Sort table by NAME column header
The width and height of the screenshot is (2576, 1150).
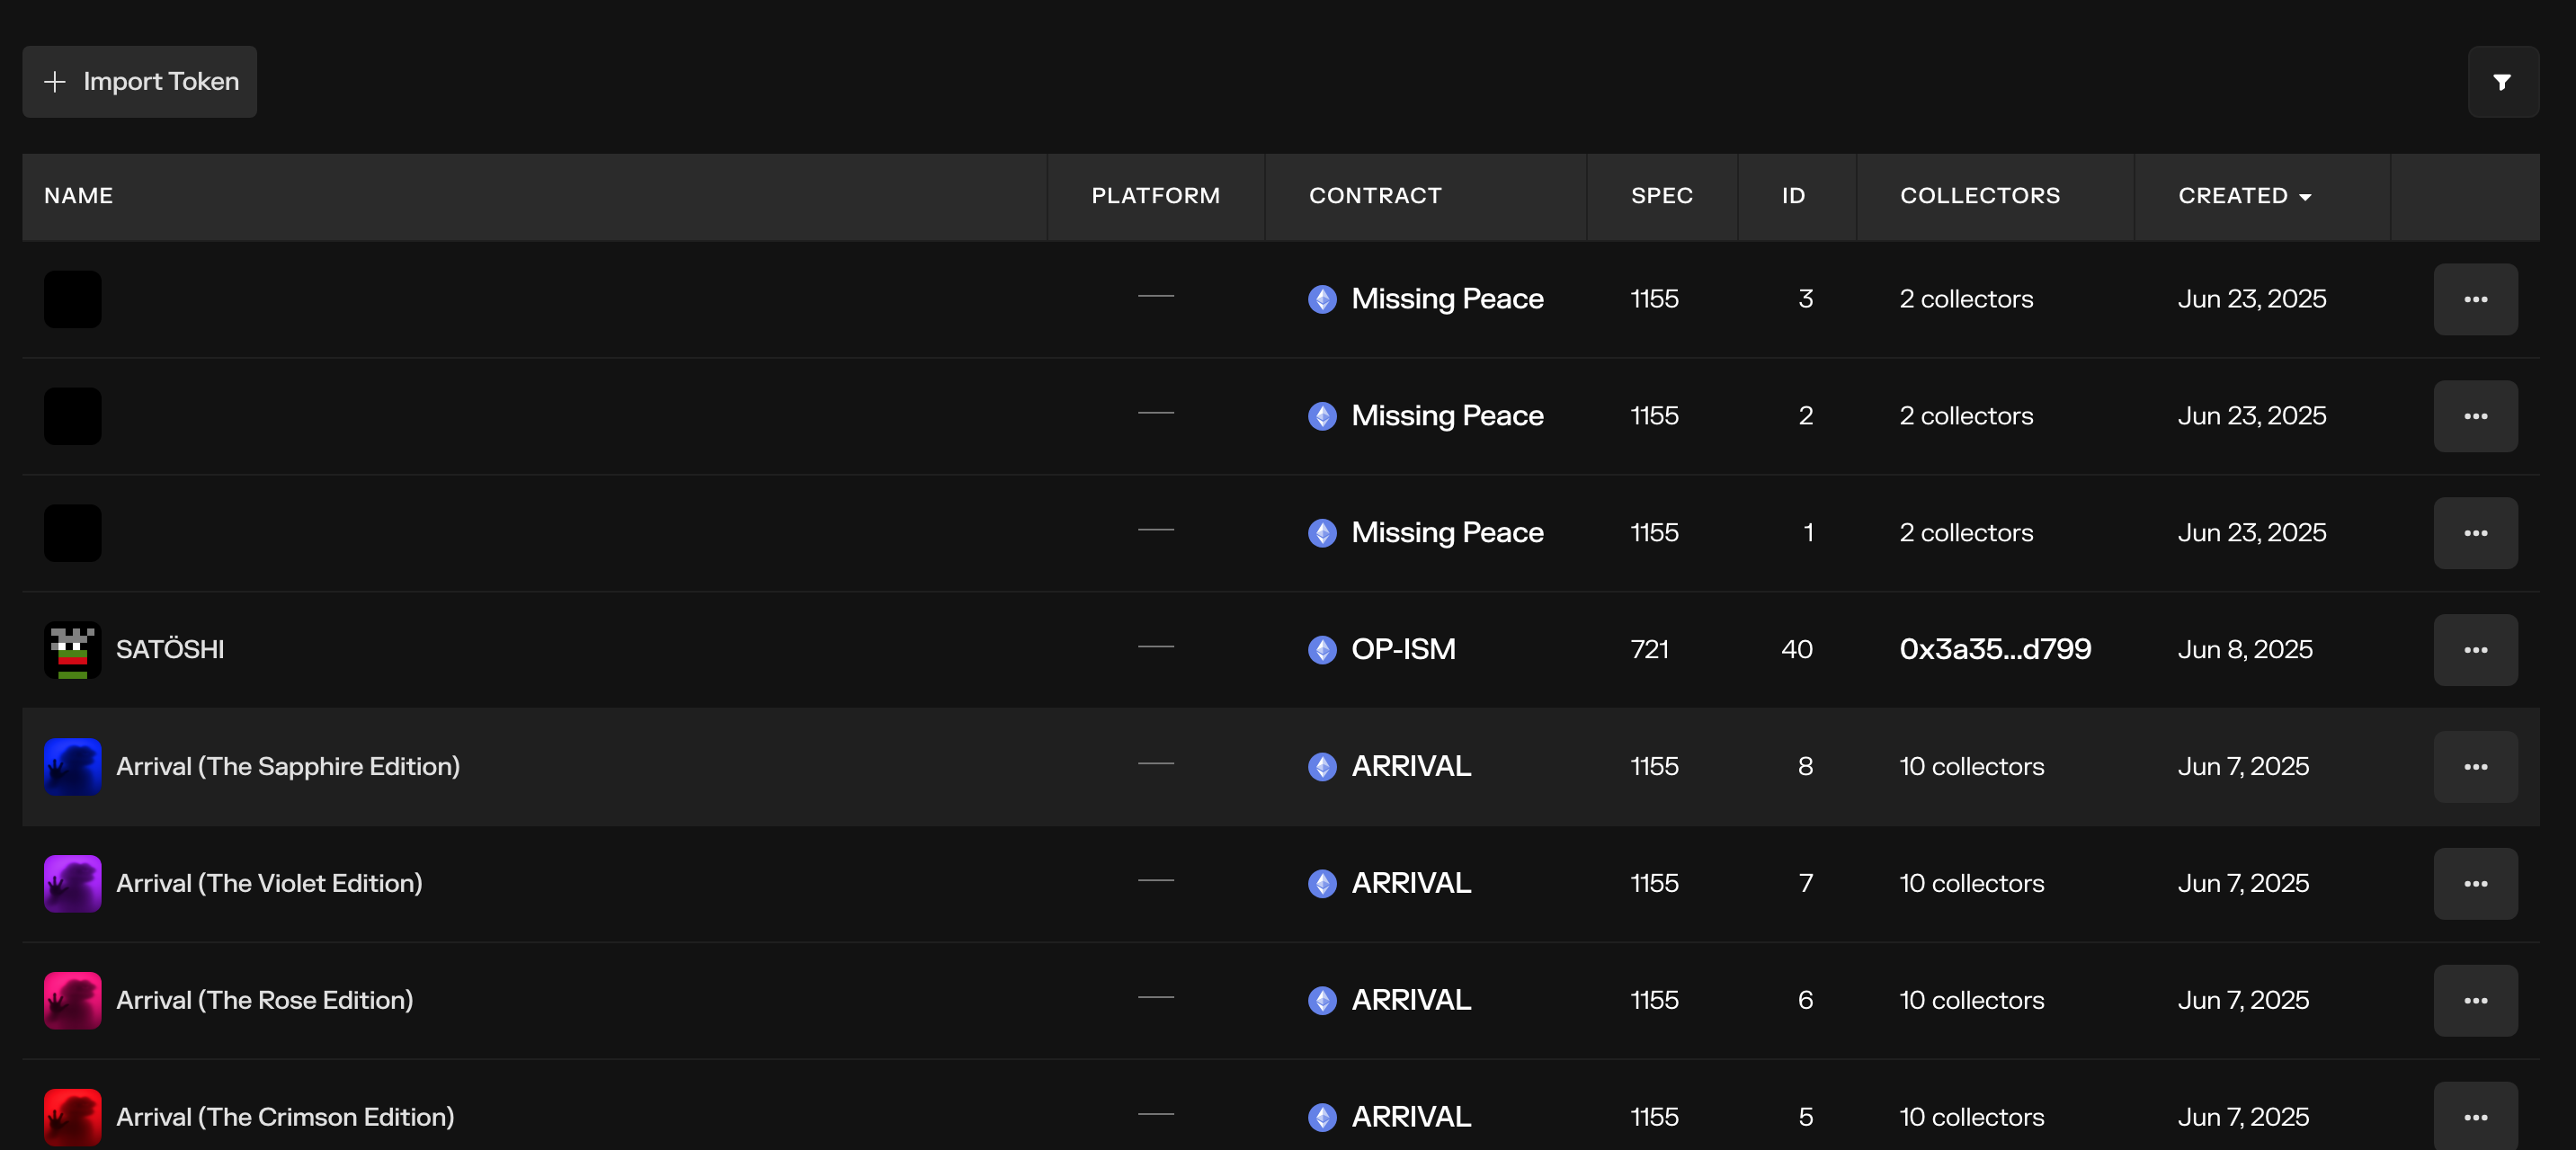click(x=78, y=196)
